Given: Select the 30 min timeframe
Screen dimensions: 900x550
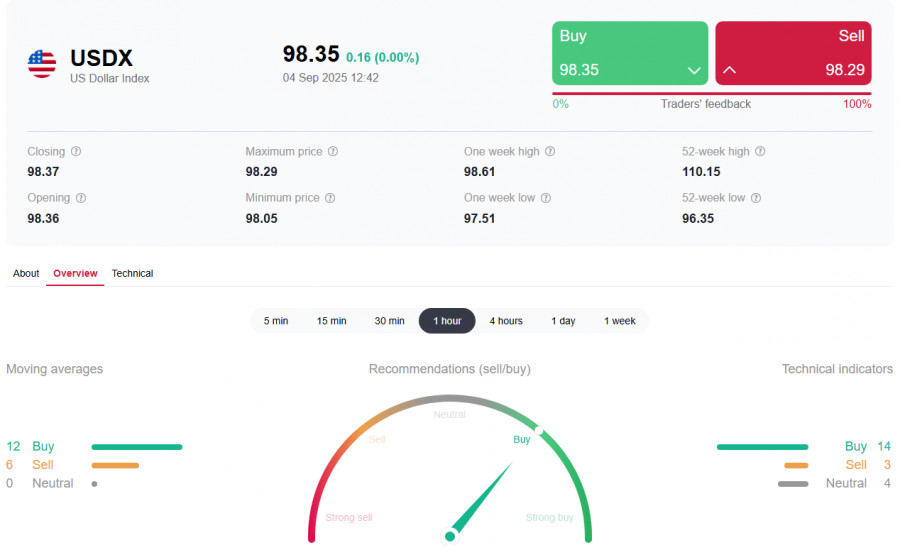Looking at the screenshot, I should click(390, 321).
